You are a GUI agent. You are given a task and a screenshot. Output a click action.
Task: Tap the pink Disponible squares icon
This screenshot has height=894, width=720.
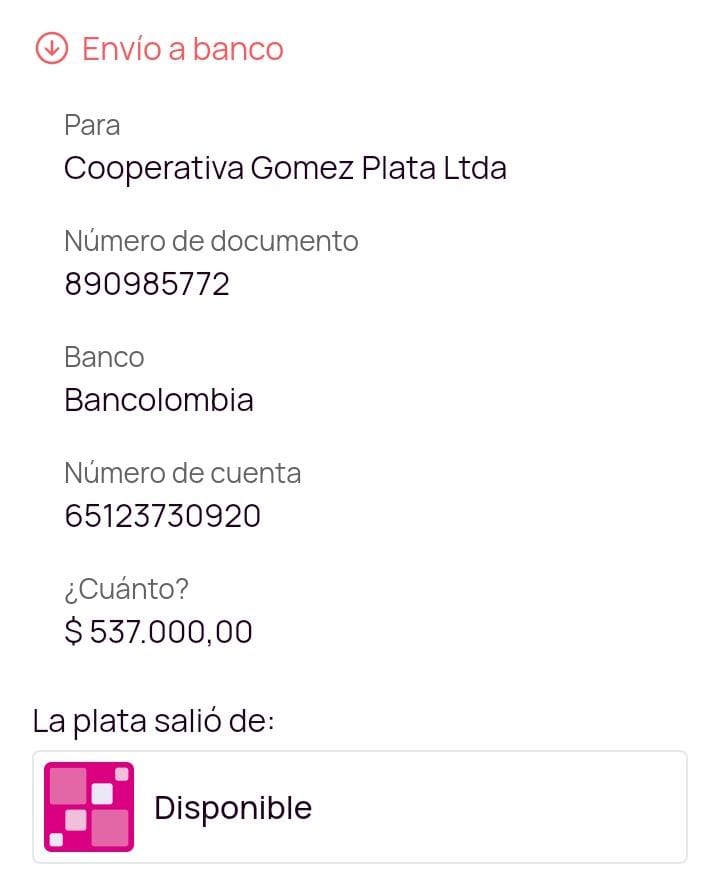tap(89, 807)
